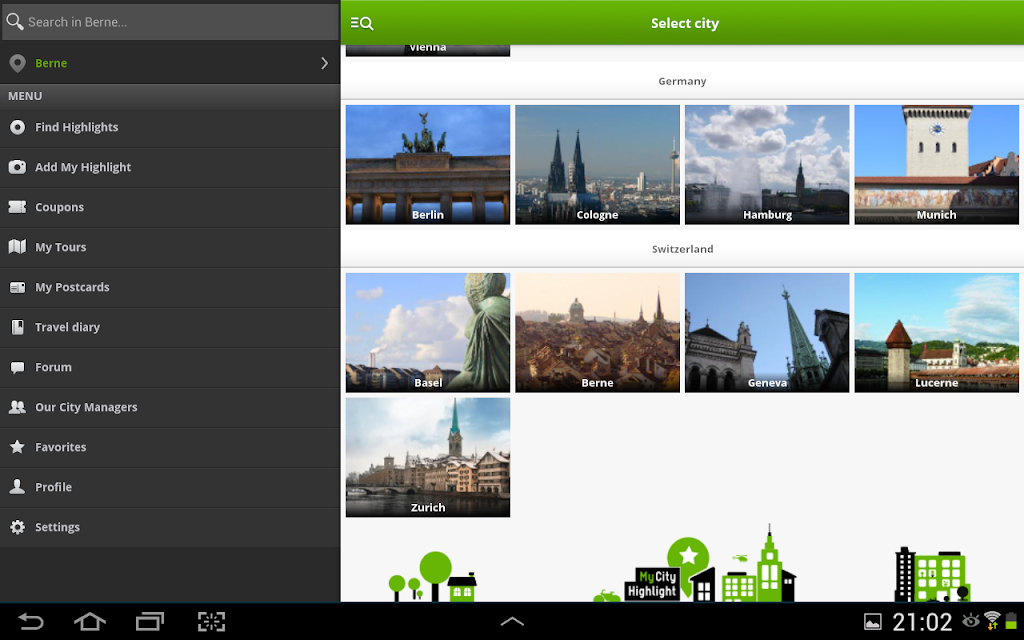Open Our City Managers entry
The image size is (1024, 640).
click(x=170, y=407)
